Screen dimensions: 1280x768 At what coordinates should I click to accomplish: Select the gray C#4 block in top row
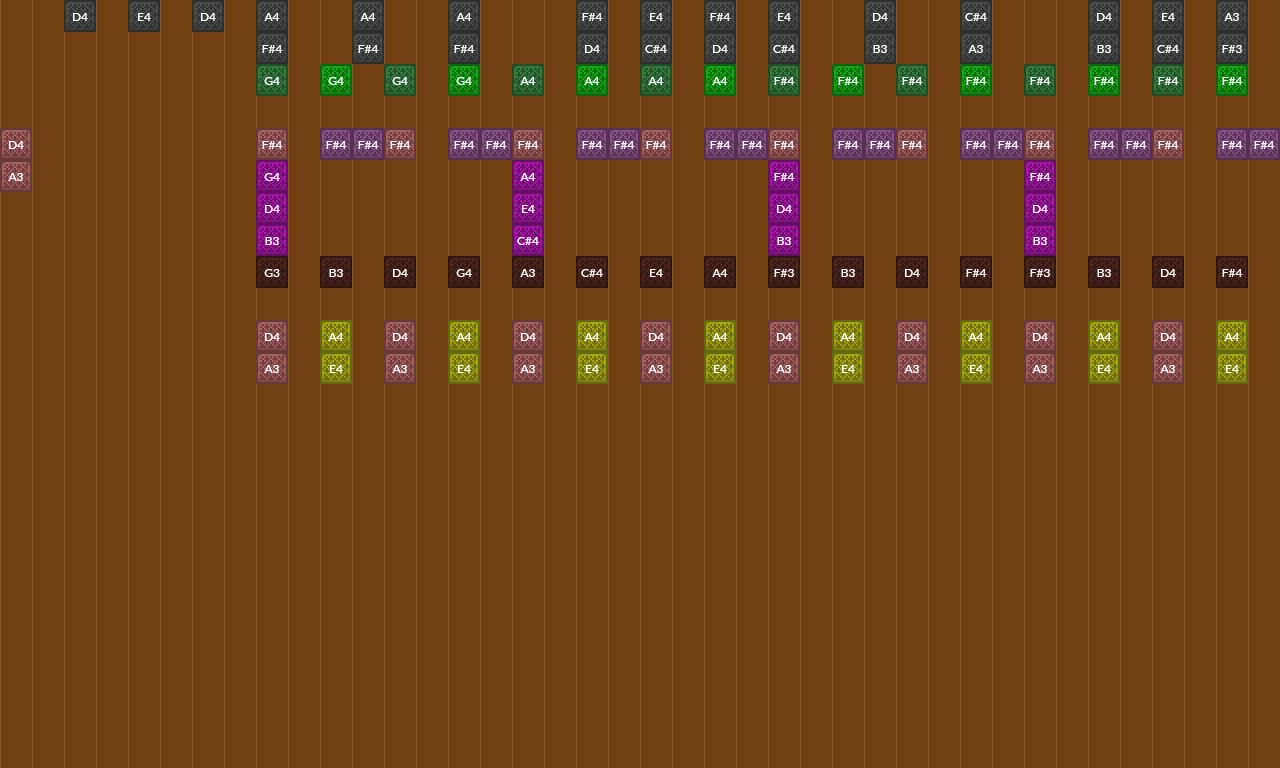[x=976, y=17]
